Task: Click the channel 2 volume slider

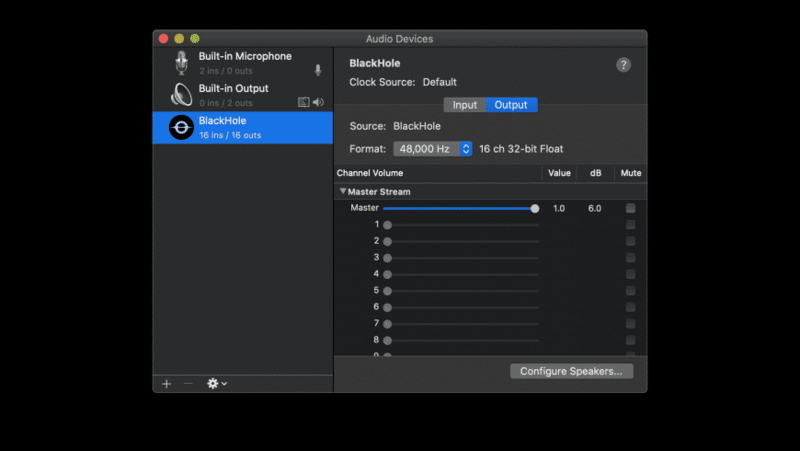Action: point(461,241)
